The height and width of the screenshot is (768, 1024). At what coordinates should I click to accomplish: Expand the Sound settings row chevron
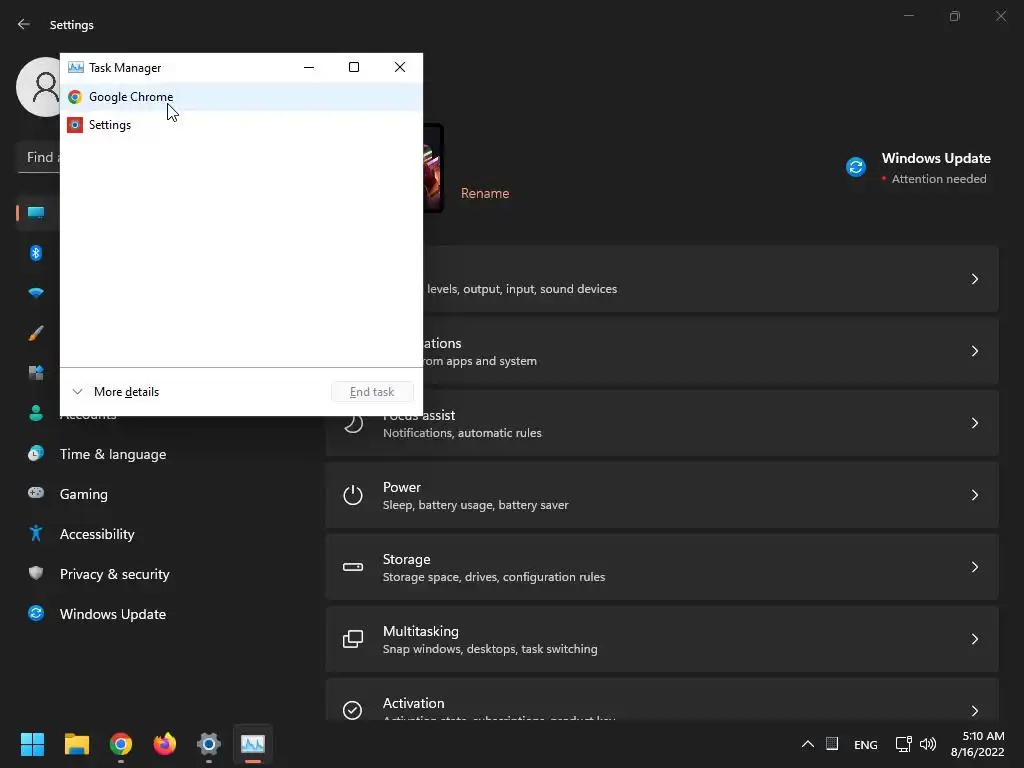(974, 279)
